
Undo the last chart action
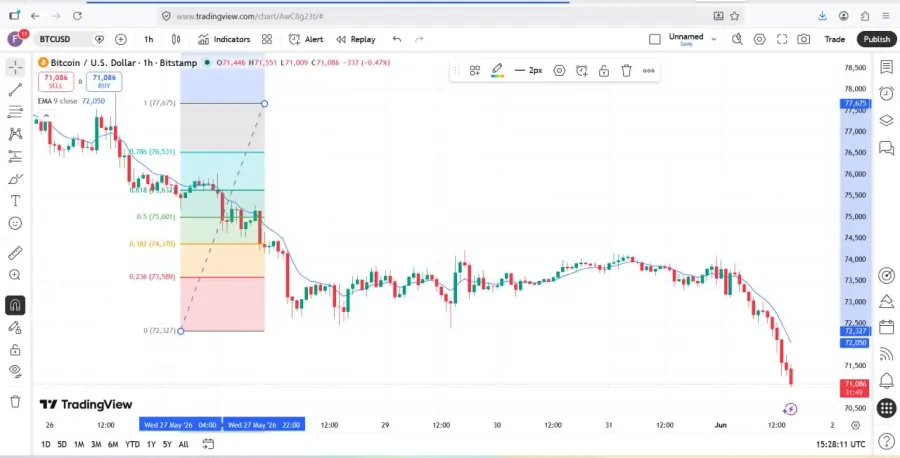click(397, 39)
